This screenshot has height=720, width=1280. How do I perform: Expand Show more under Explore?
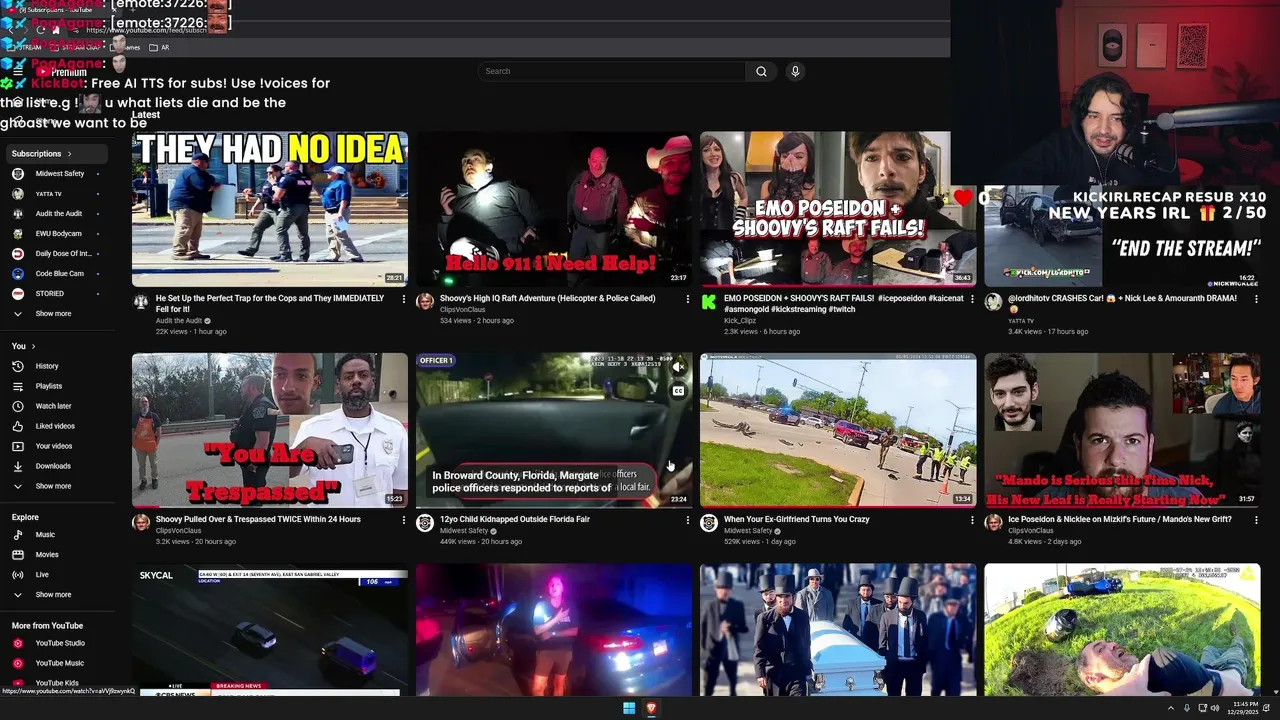[53, 595]
